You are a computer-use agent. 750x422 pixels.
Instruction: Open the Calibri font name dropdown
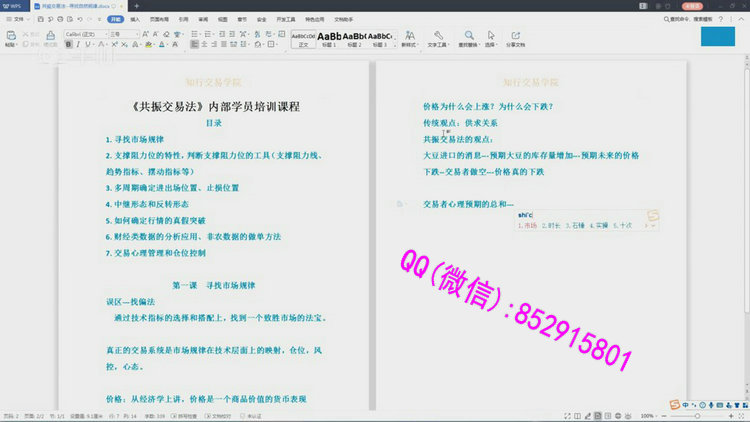(x=85, y=33)
